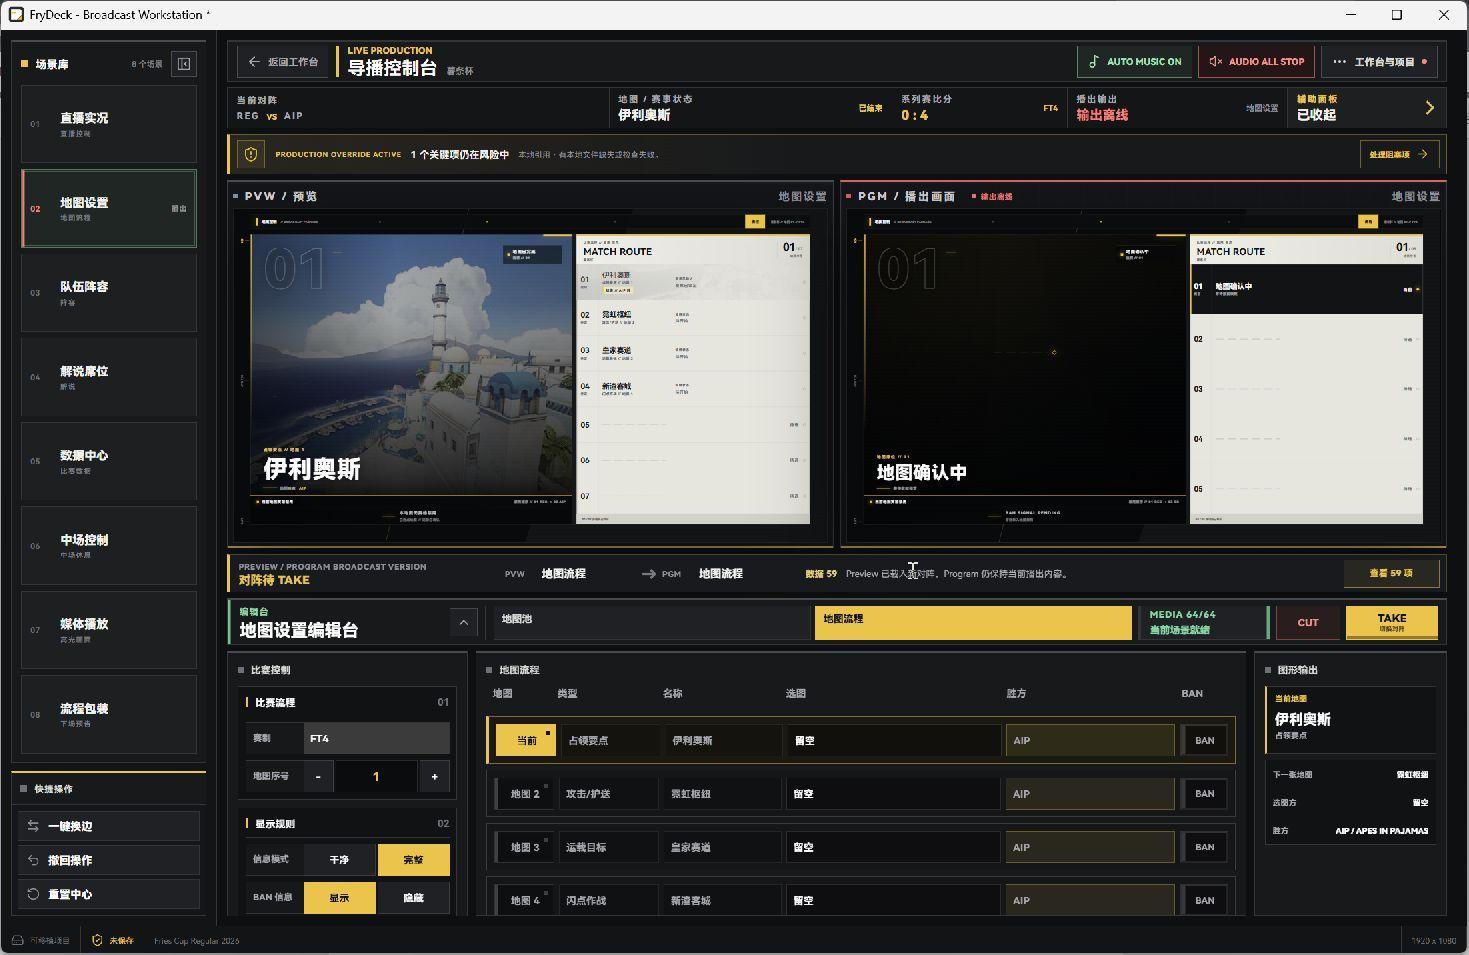Click the shield 未保存 status icon

(x=97, y=940)
